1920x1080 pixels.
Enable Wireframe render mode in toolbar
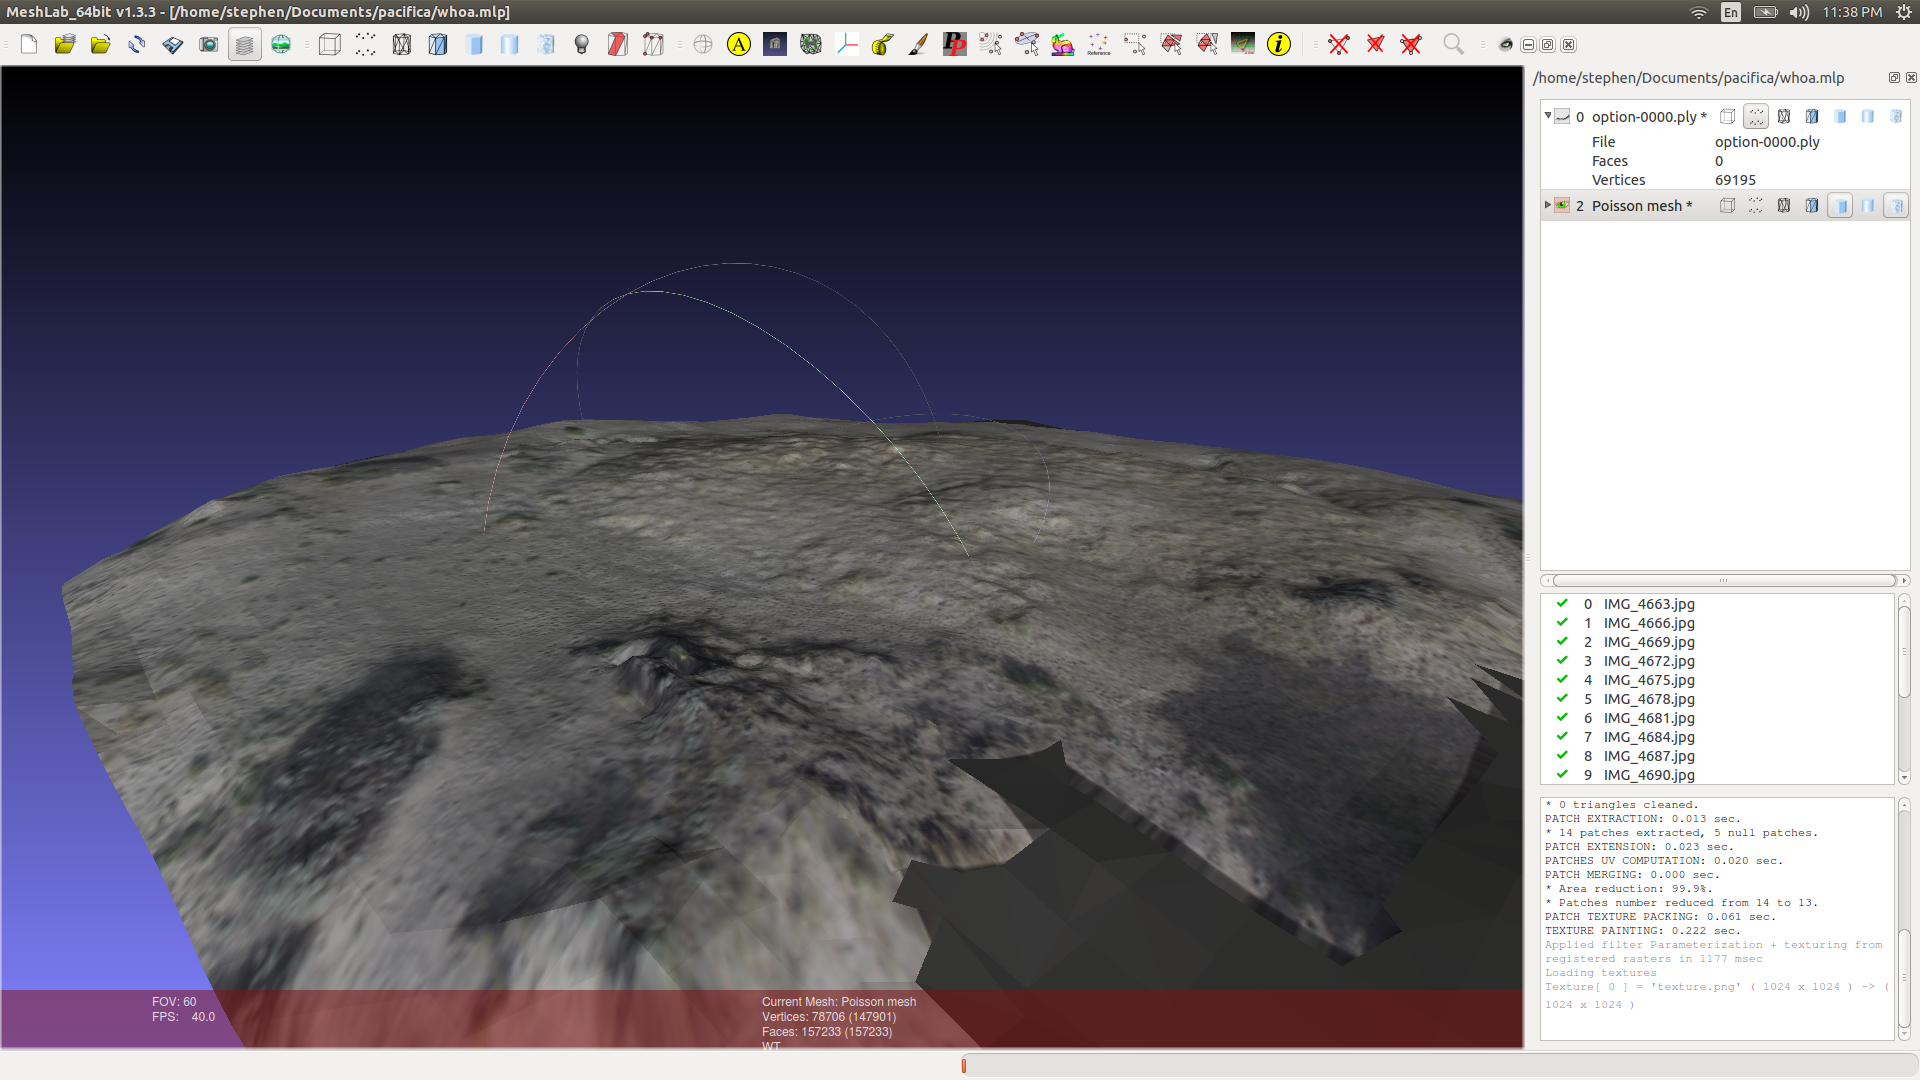pyautogui.click(x=401, y=45)
